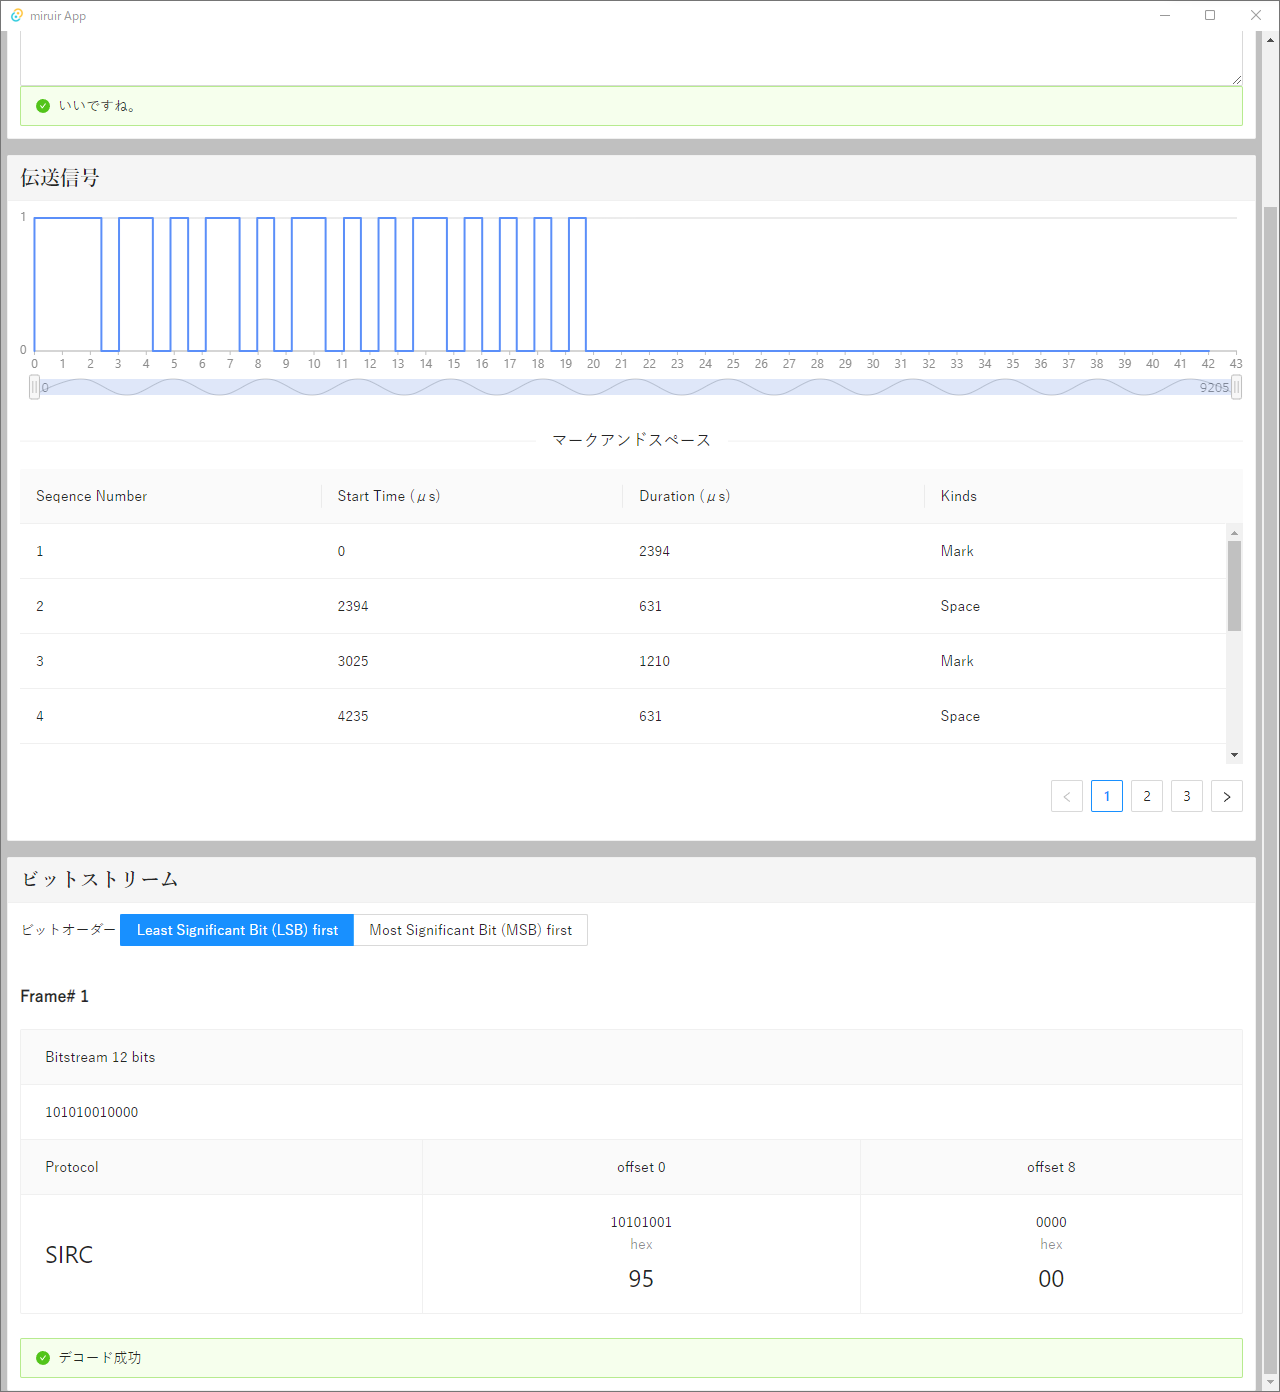Click the Duration (μs) column header
This screenshot has height=1392, width=1280.
[684, 496]
